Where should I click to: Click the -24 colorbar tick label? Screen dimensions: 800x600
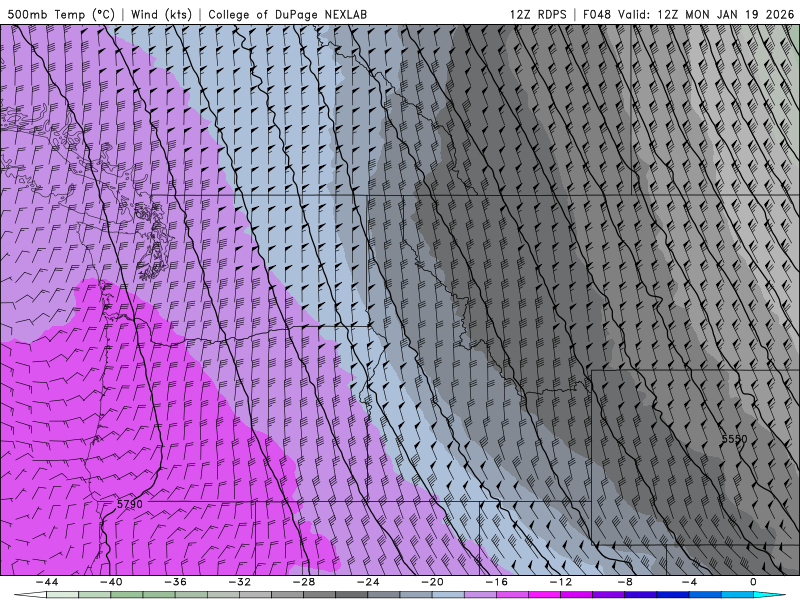[x=368, y=582]
